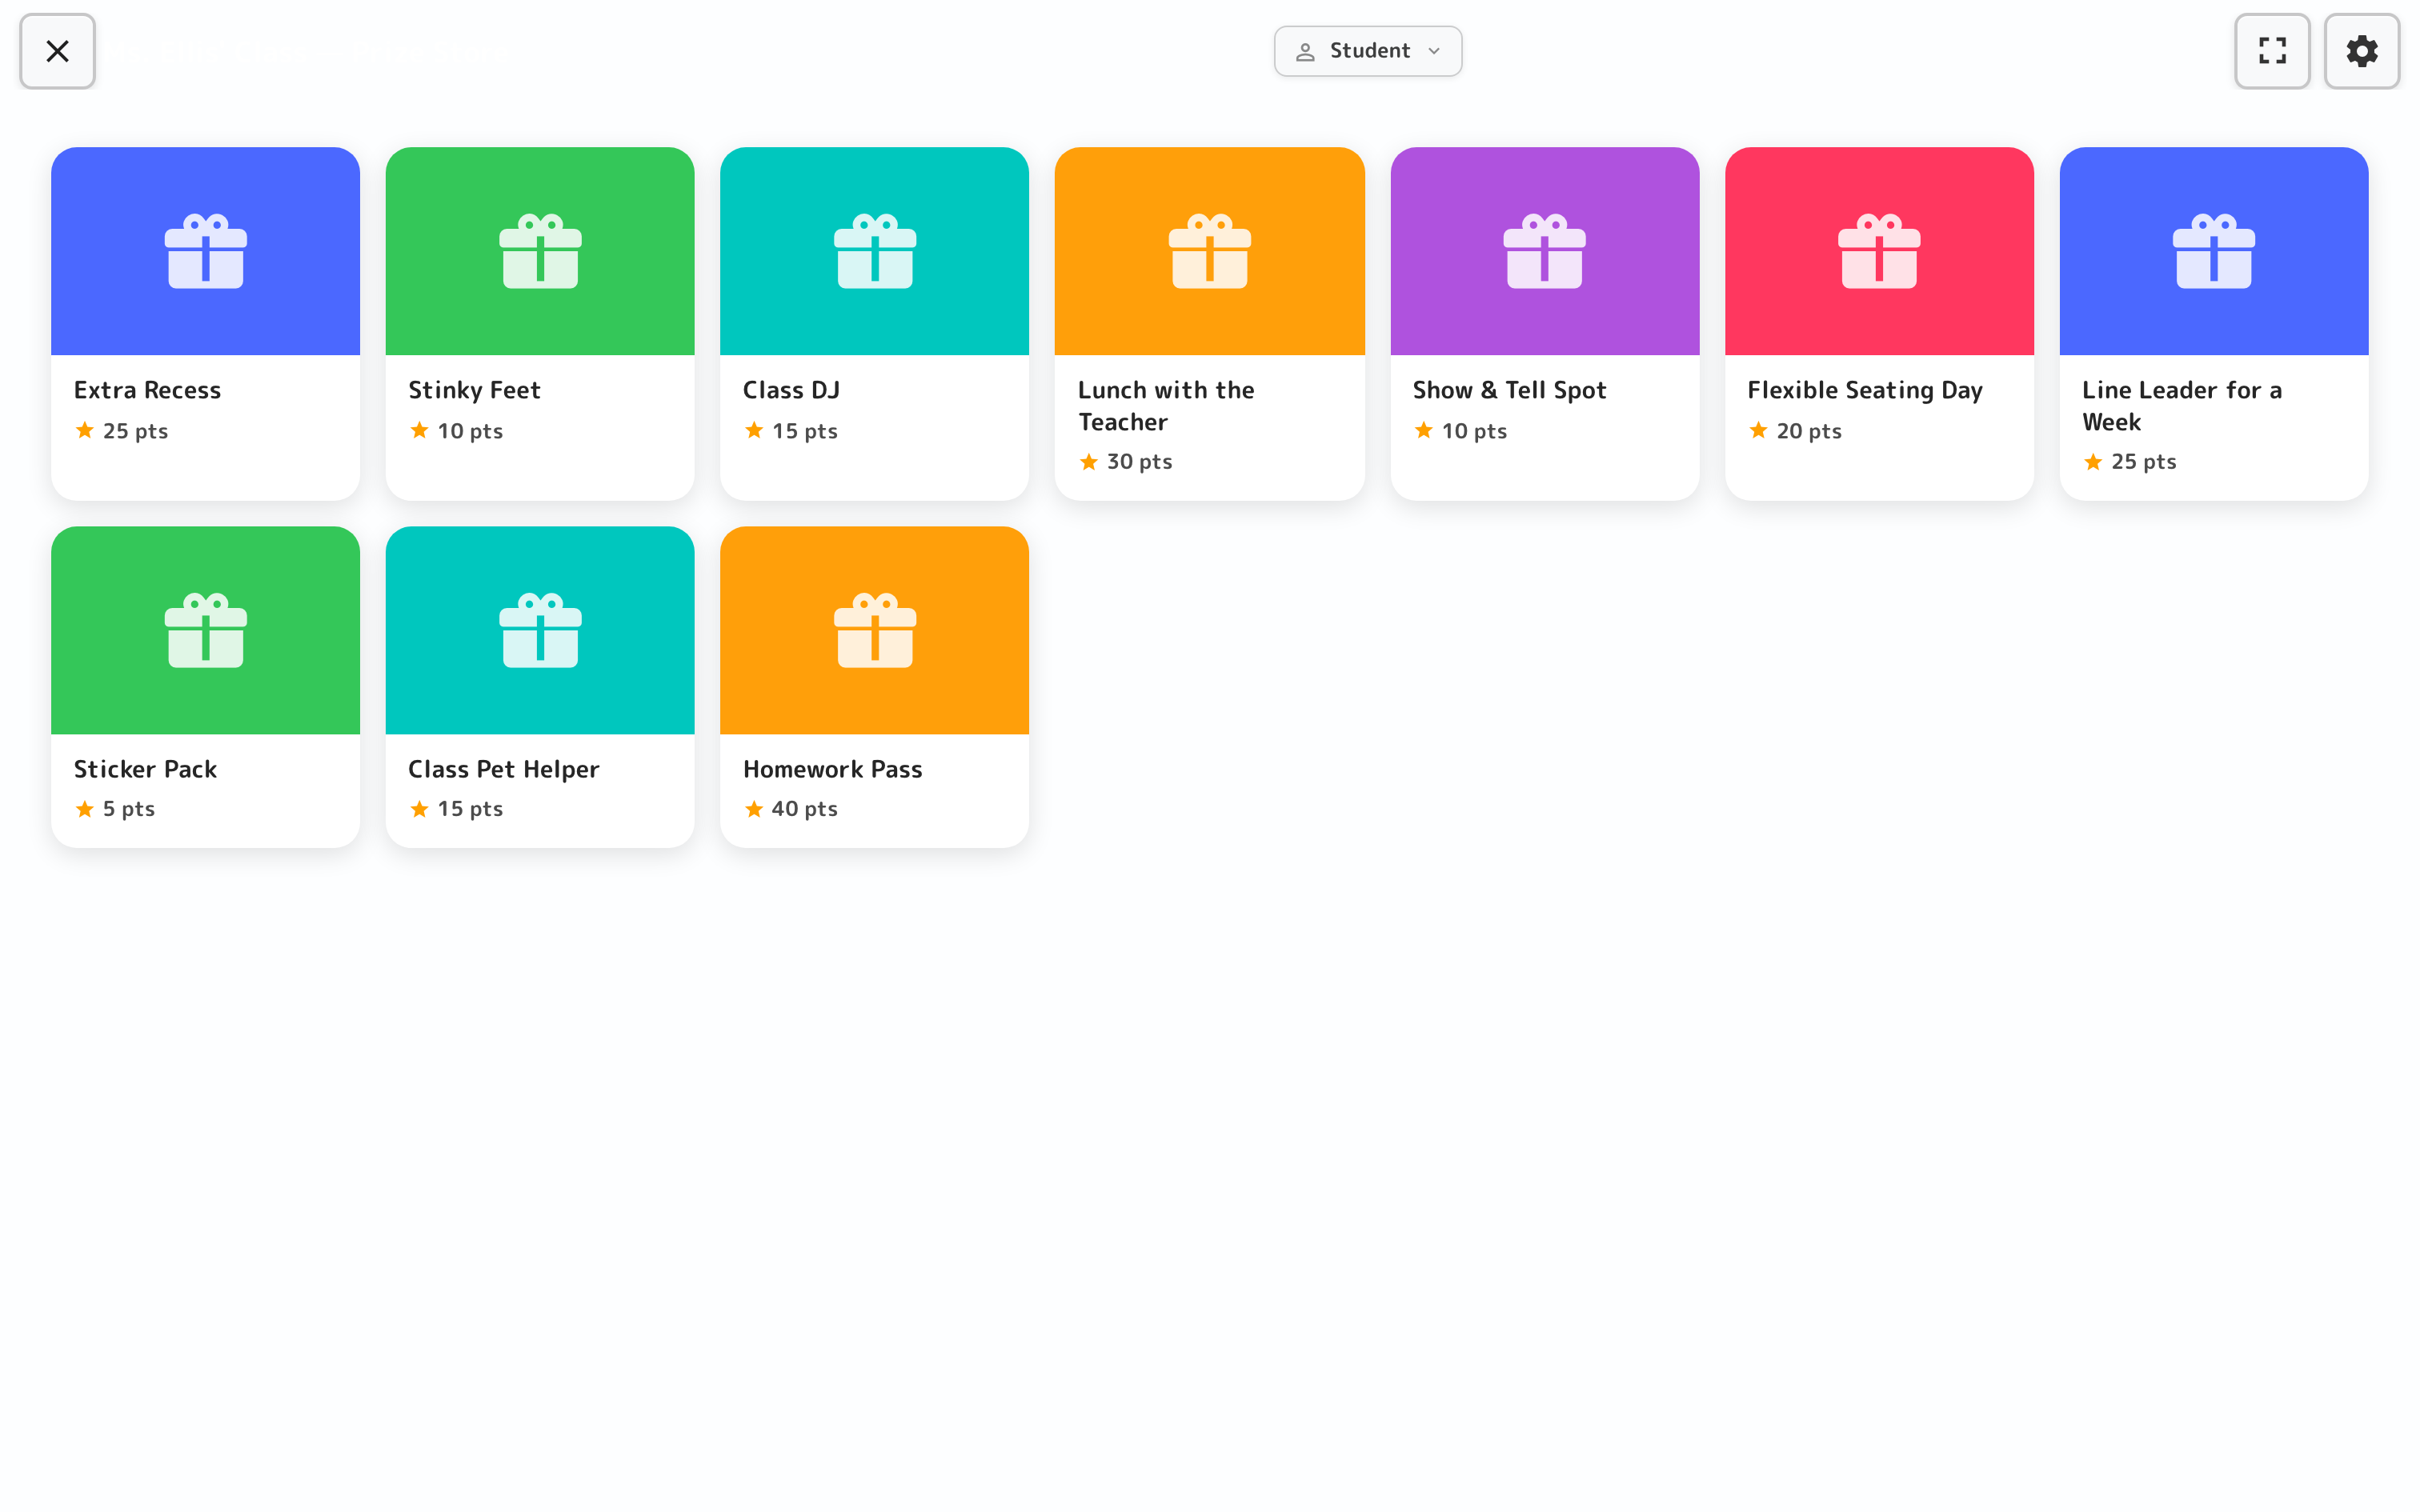Select the Show & Tell Spot title

click(1509, 390)
